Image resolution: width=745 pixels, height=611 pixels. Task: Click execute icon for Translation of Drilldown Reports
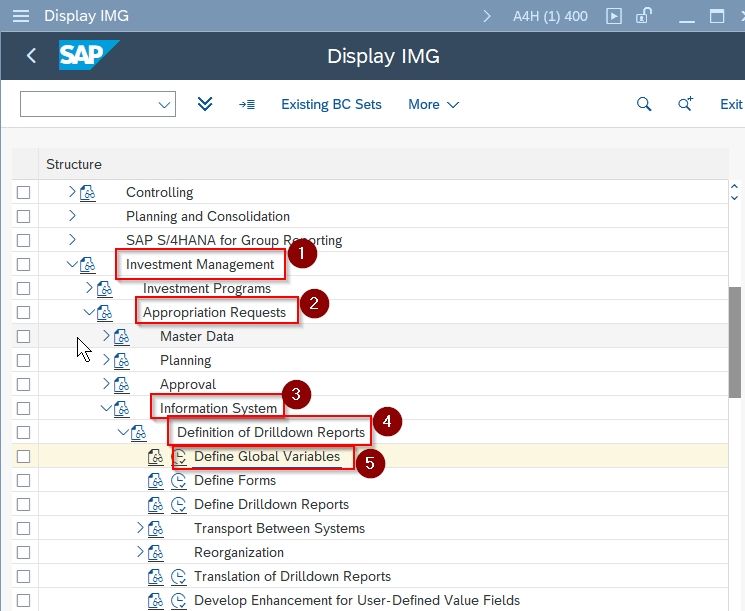click(x=179, y=577)
